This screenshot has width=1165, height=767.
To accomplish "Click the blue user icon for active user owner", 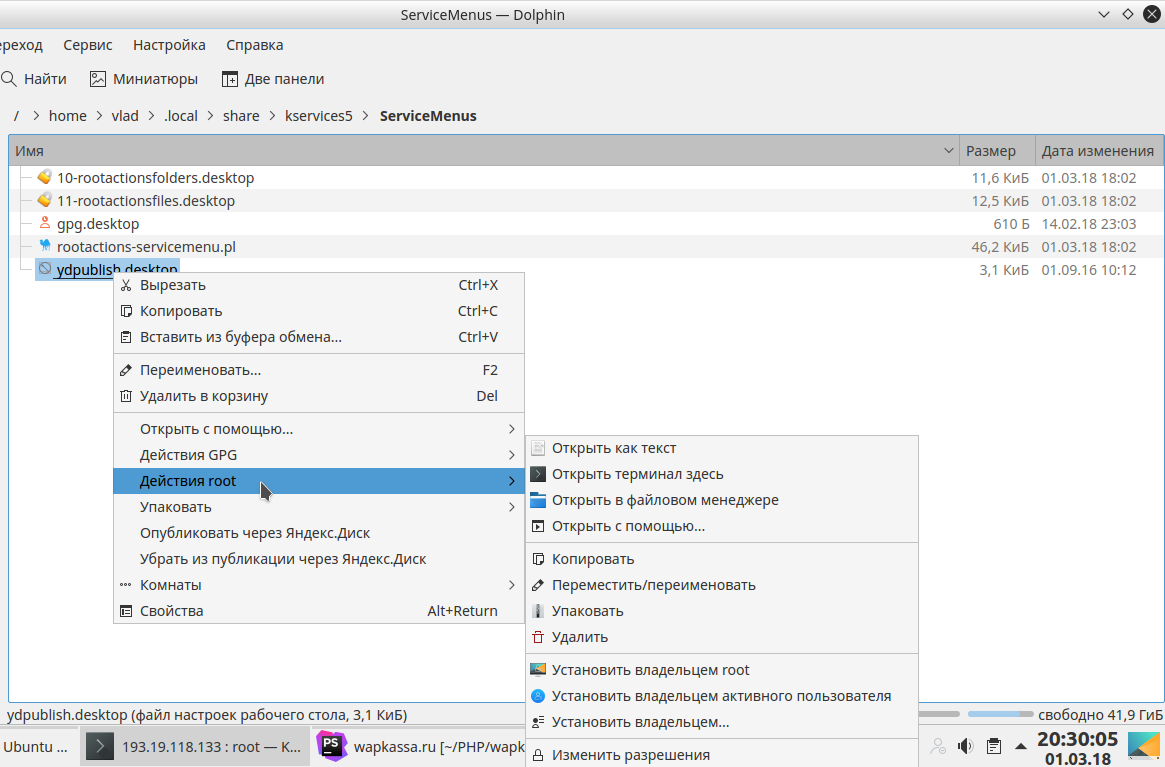I will [538, 696].
